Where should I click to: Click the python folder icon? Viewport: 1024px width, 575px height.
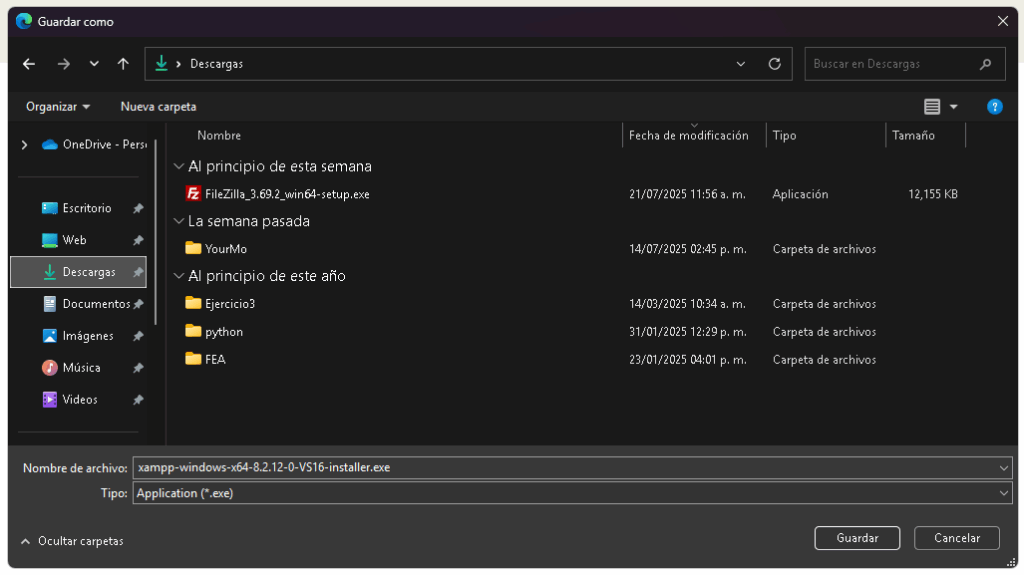coord(193,331)
